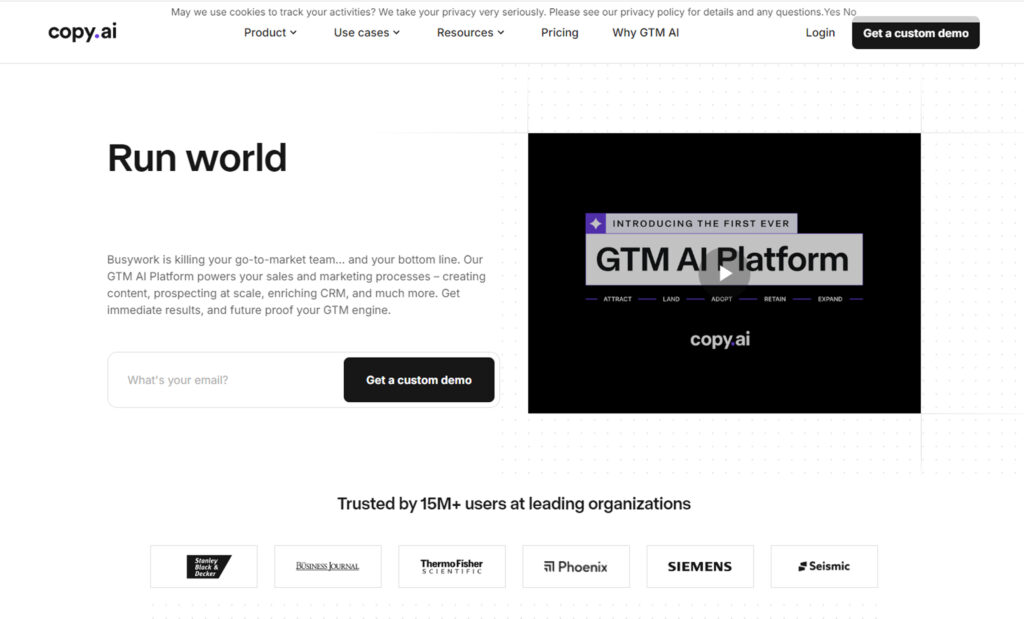Open the Why GTM AI page
Image resolution: width=1024 pixels, height=619 pixels.
pos(645,33)
